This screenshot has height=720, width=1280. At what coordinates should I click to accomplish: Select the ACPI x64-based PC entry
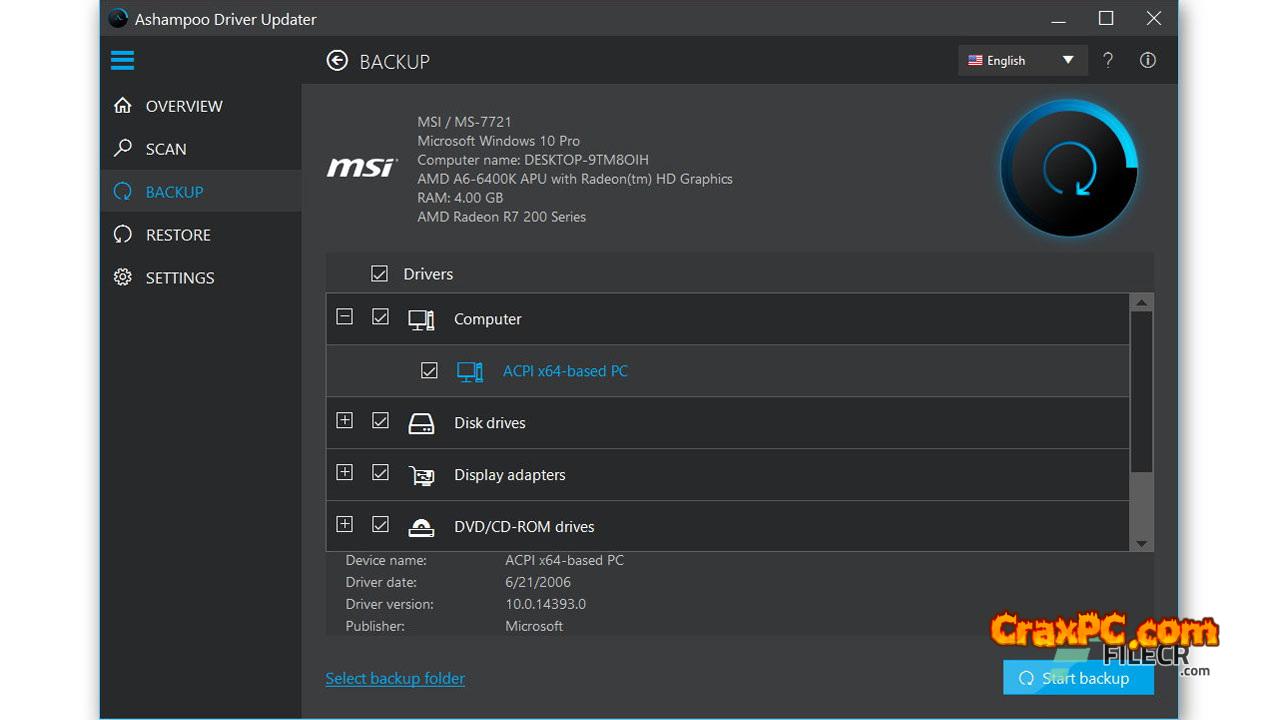click(x=565, y=371)
